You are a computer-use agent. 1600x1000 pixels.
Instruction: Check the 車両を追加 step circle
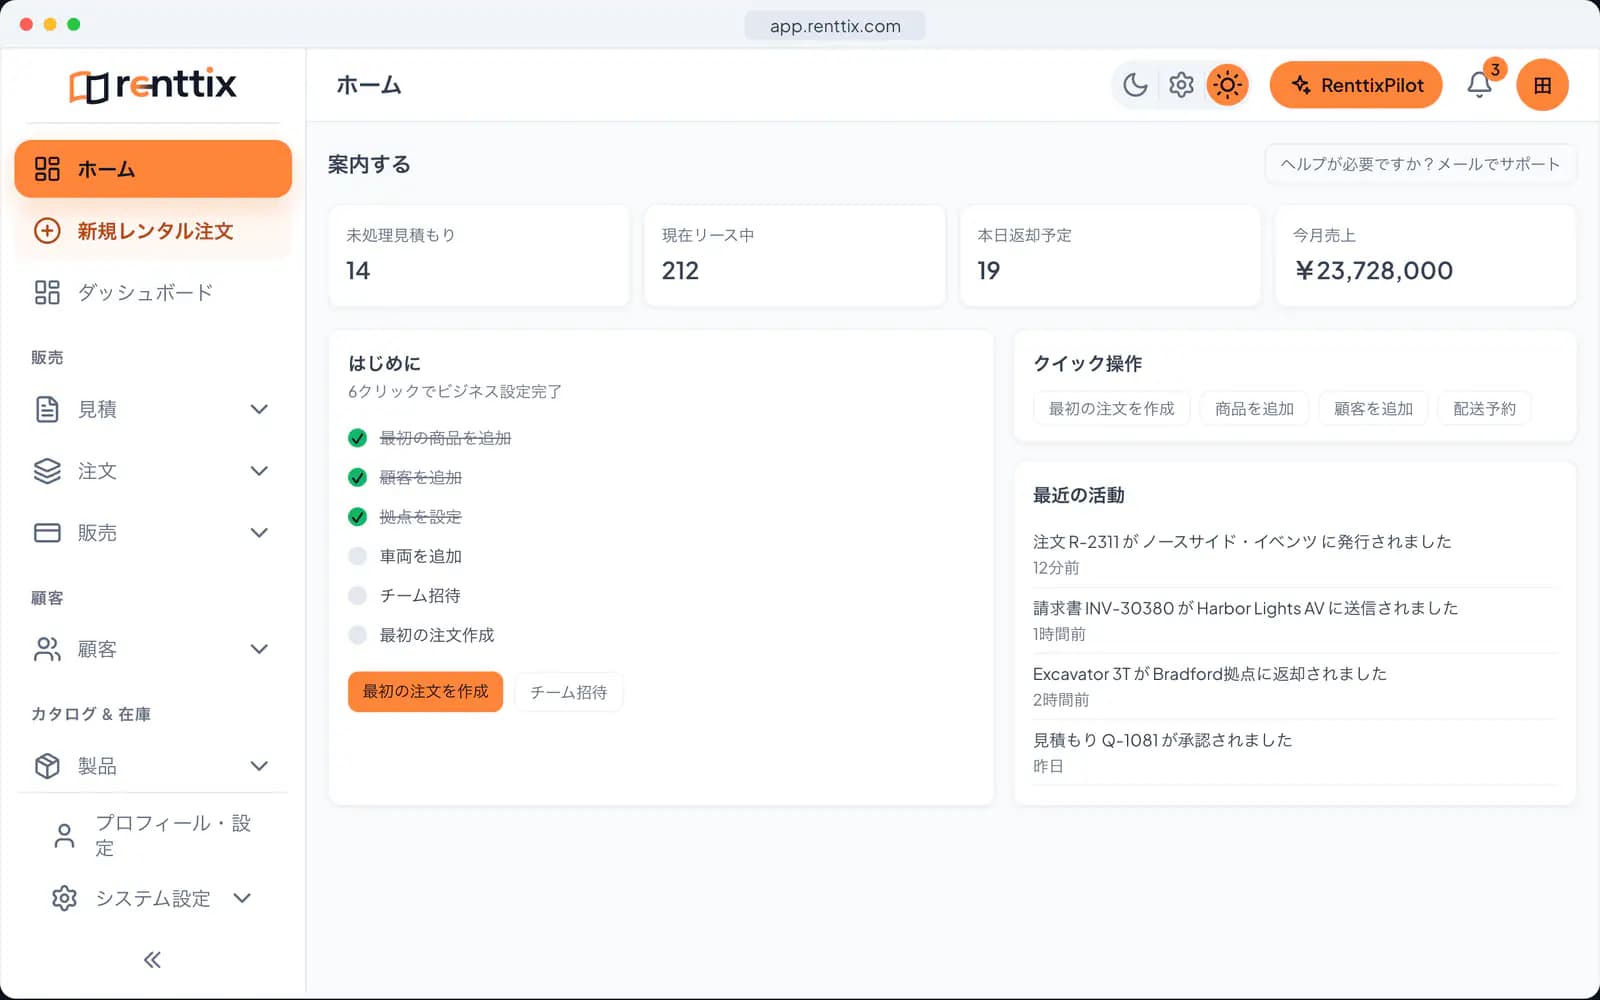point(357,556)
